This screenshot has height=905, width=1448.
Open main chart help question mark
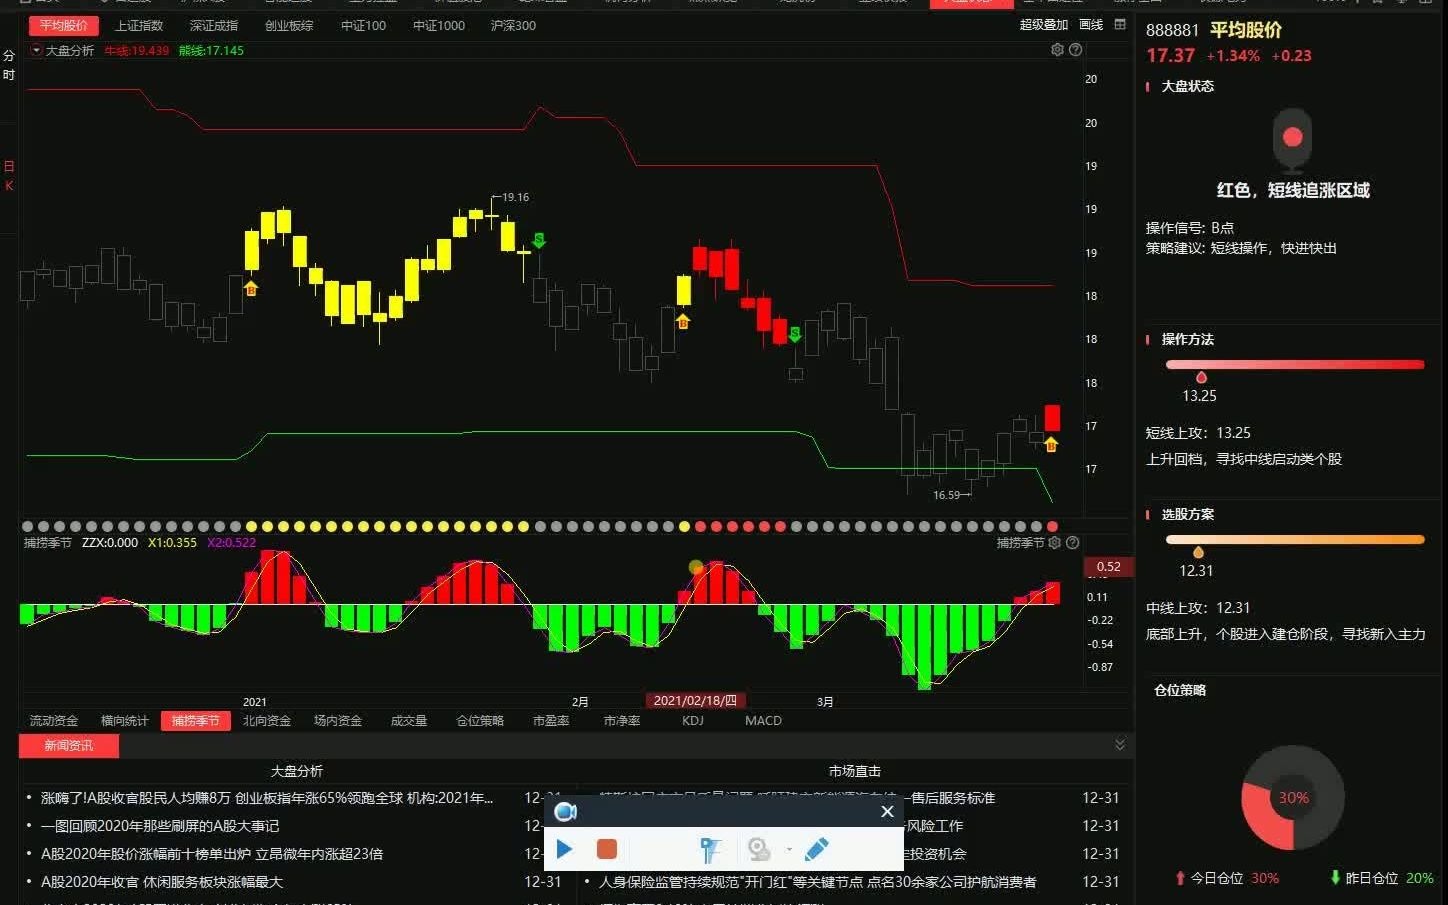coord(1075,50)
